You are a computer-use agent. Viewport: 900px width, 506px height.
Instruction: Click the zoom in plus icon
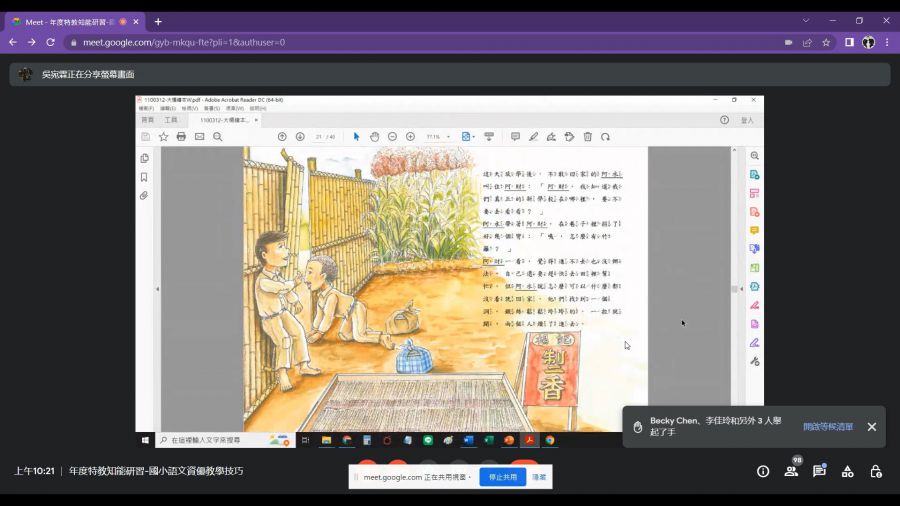[410, 137]
